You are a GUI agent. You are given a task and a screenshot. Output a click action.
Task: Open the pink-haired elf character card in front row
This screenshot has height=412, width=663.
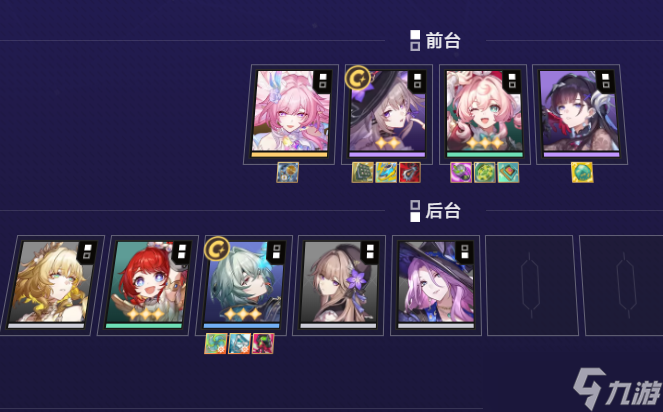pyautogui.click(x=291, y=114)
